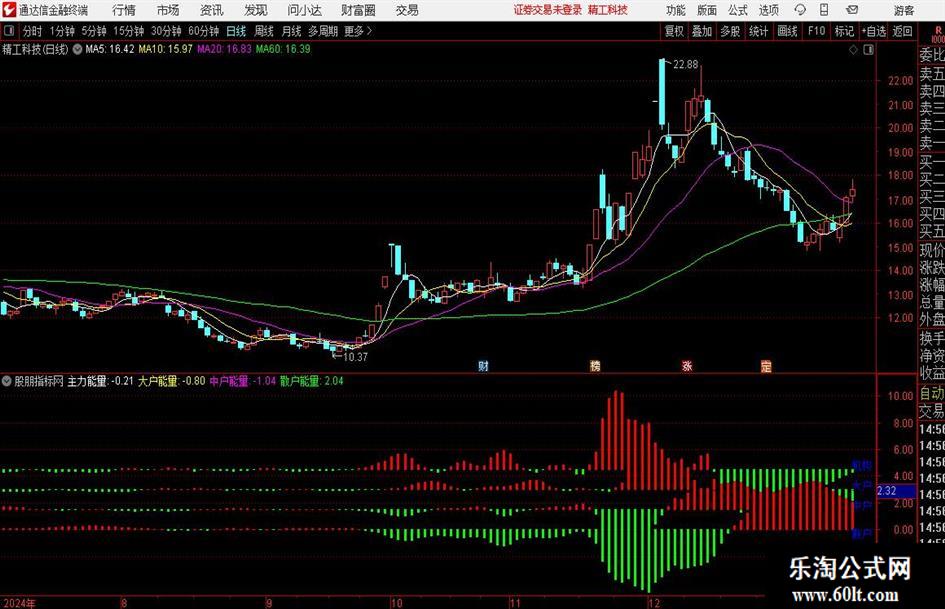Click the 中户能量 -1.04 label
Screen dimensions: 945x609
click(243, 381)
